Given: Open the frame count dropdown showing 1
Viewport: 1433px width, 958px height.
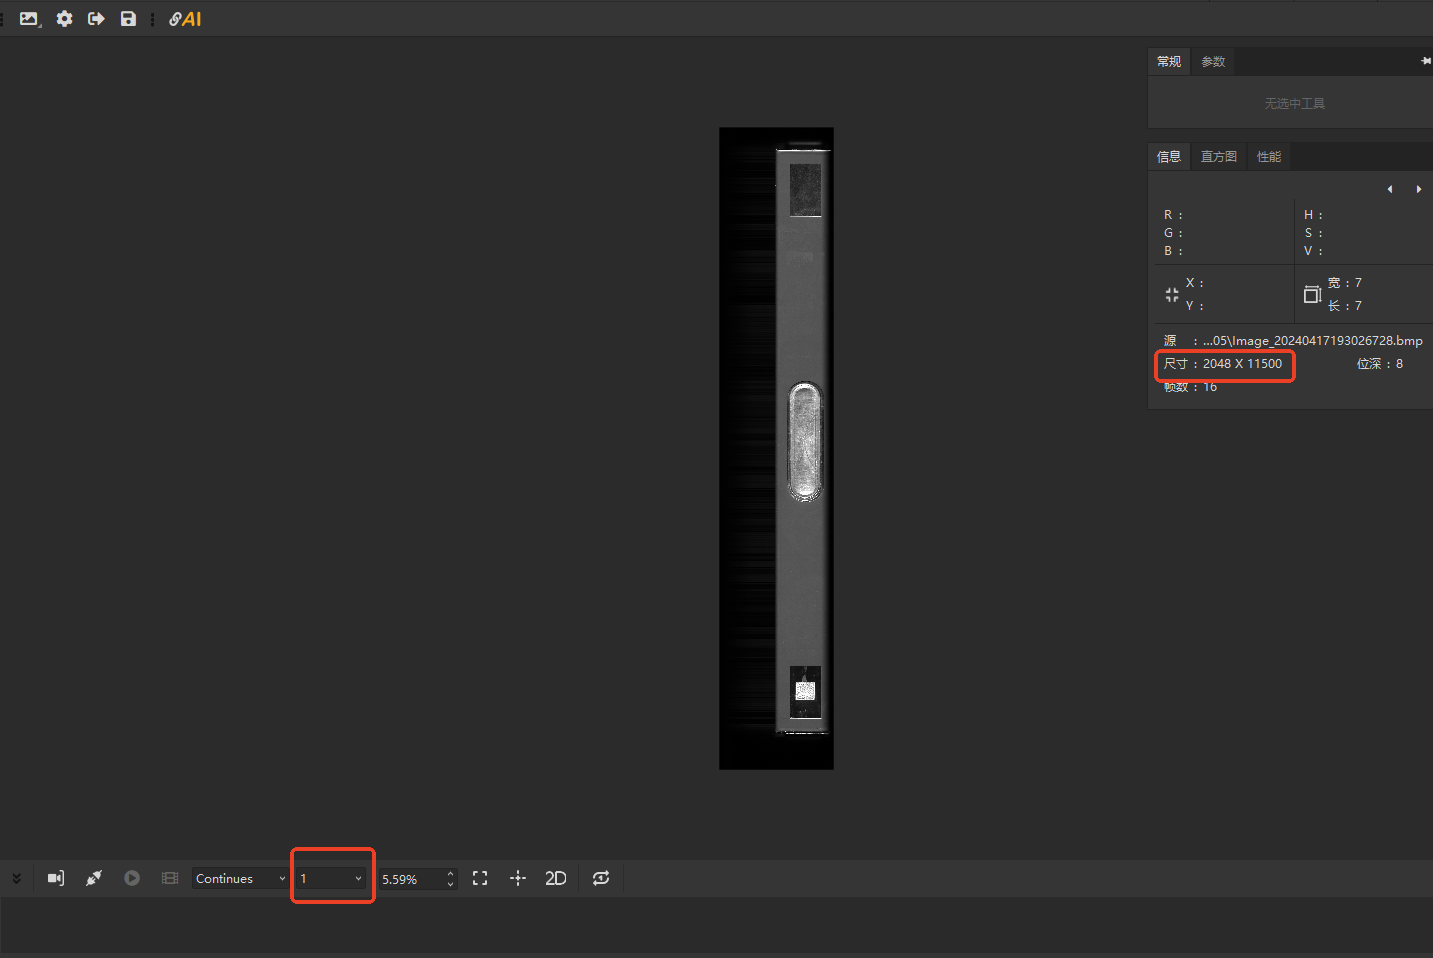Looking at the screenshot, I should click(331, 878).
